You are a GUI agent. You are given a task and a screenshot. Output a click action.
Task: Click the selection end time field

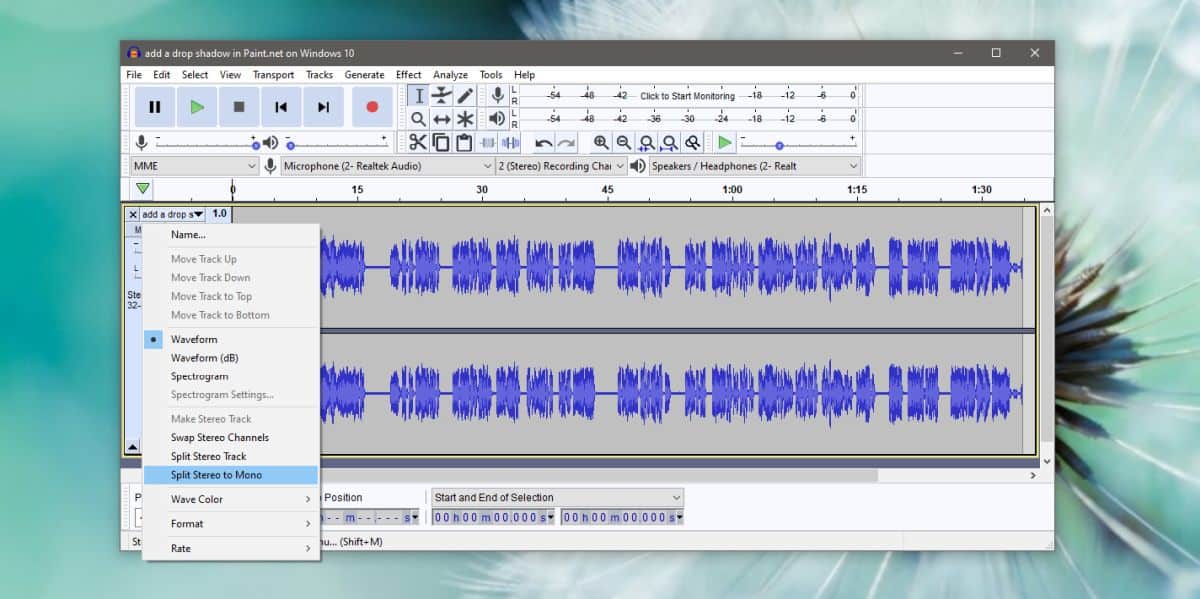pos(622,517)
